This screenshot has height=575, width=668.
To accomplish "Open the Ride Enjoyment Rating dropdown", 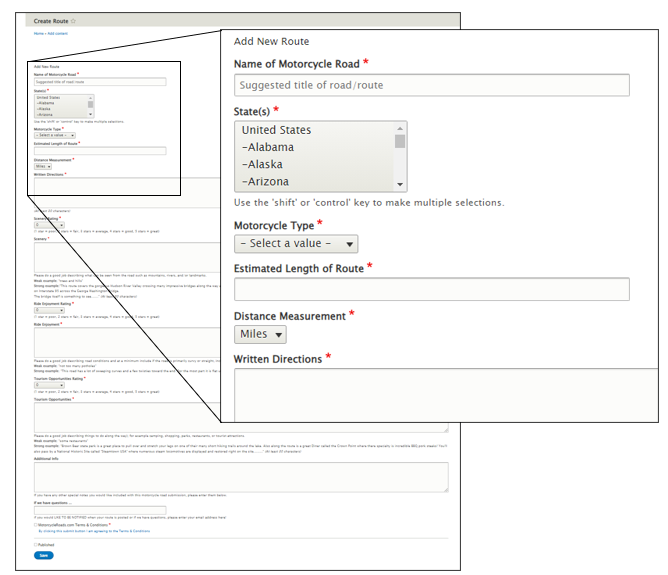I will (x=48, y=311).
